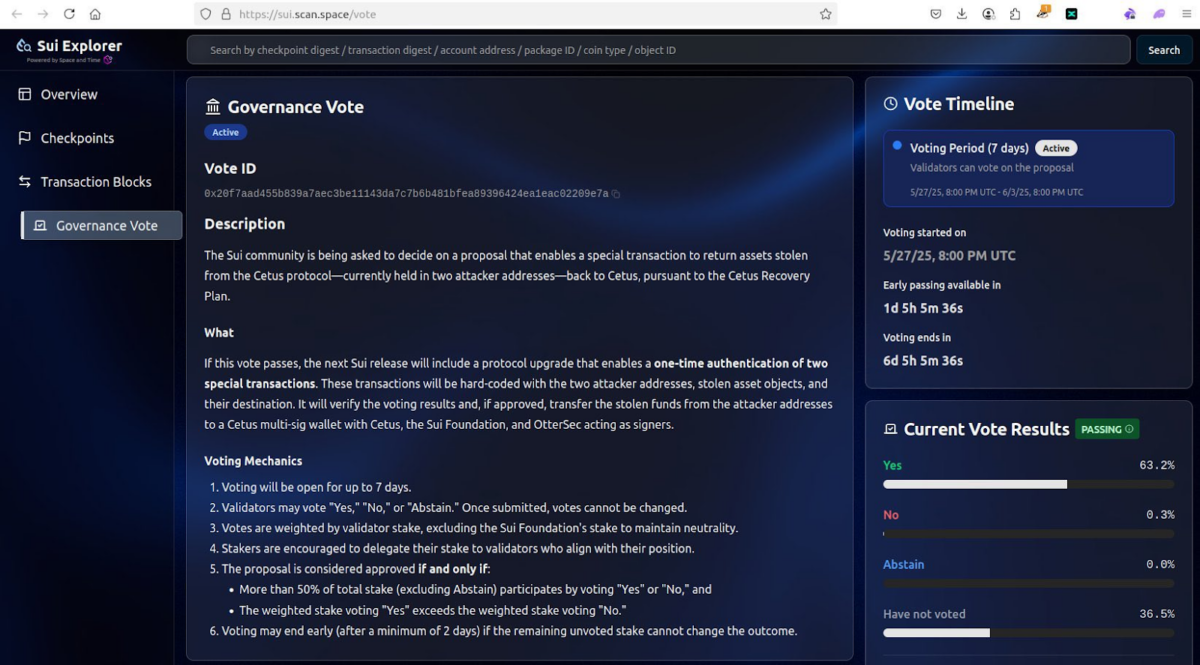Reload the current browser page
The width and height of the screenshot is (1200, 665).
coord(69,14)
